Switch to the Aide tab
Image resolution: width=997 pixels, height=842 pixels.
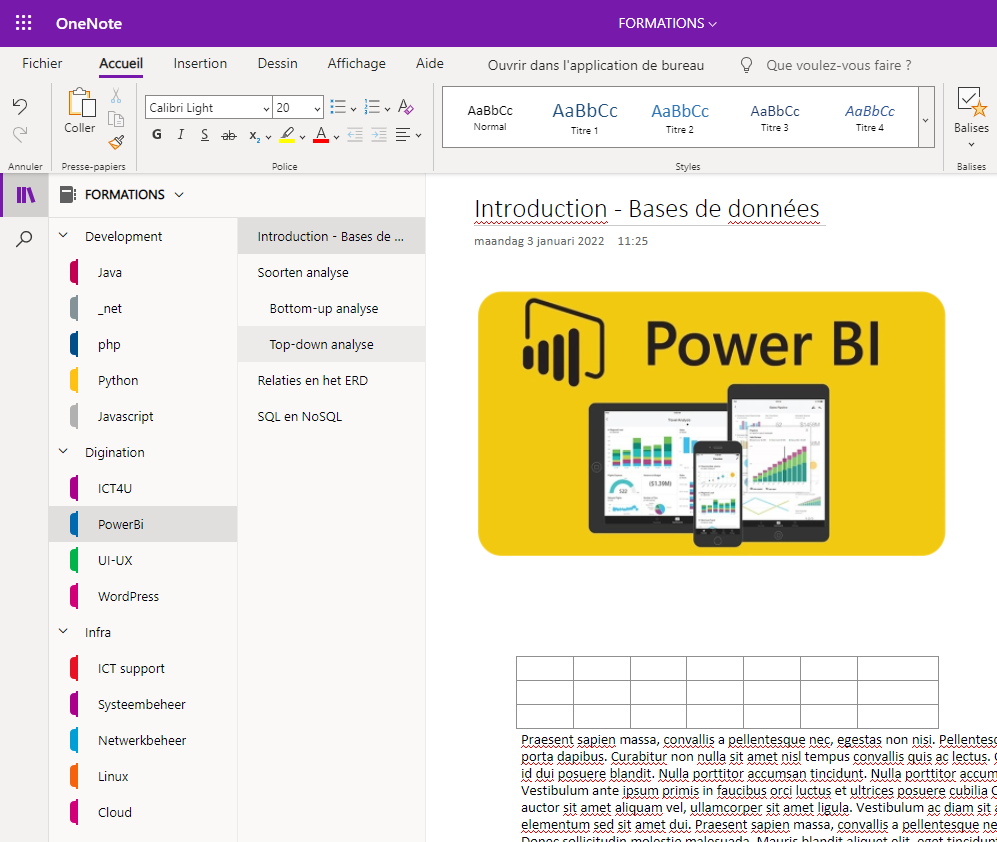tap(430, 64)
